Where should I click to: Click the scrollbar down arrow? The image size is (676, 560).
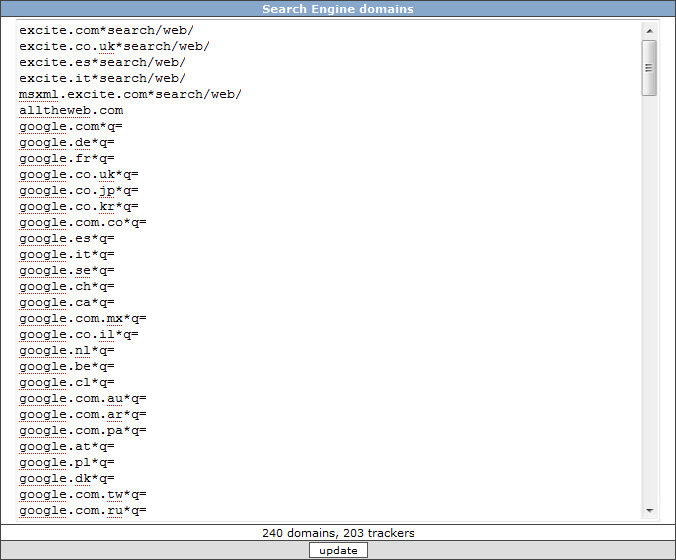tap(649, 510)
